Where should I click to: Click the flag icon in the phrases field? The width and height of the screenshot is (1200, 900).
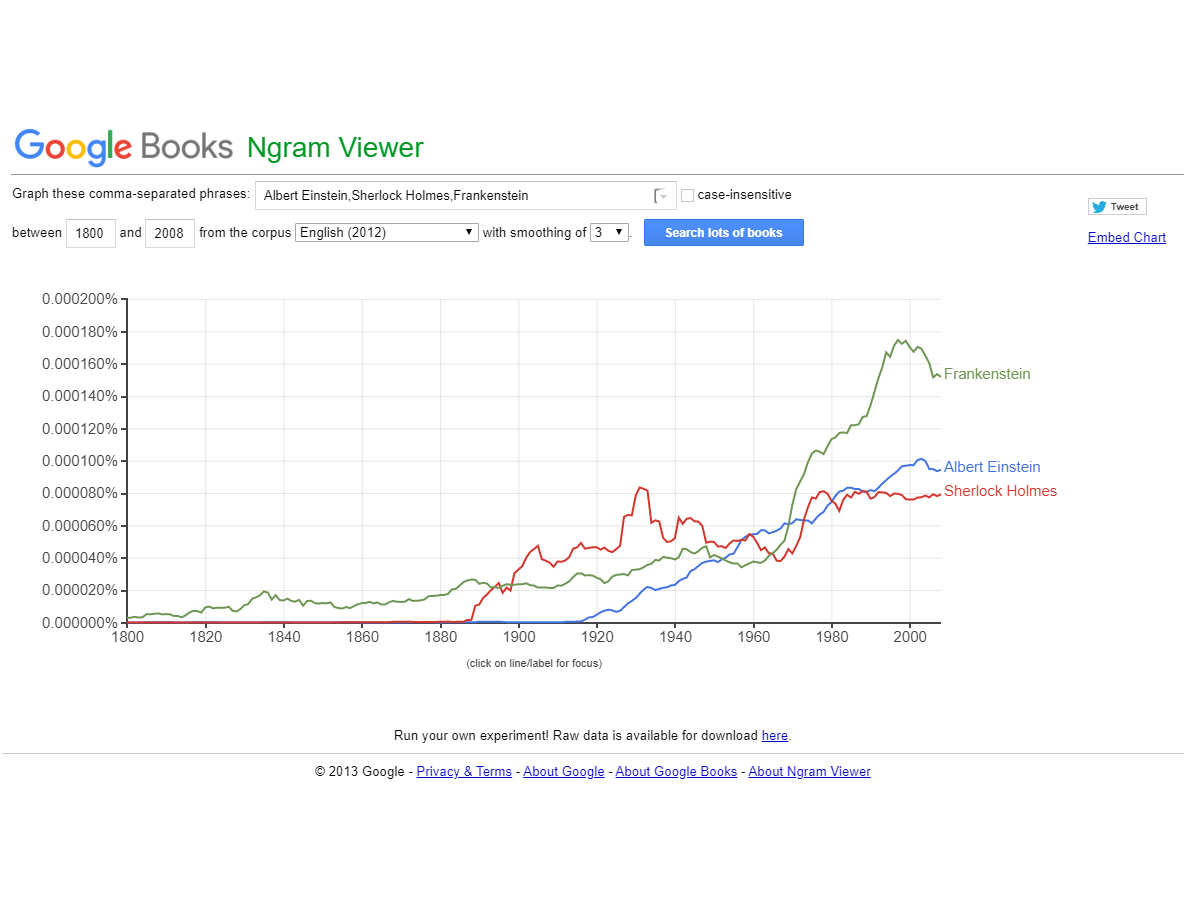(661, 196)
